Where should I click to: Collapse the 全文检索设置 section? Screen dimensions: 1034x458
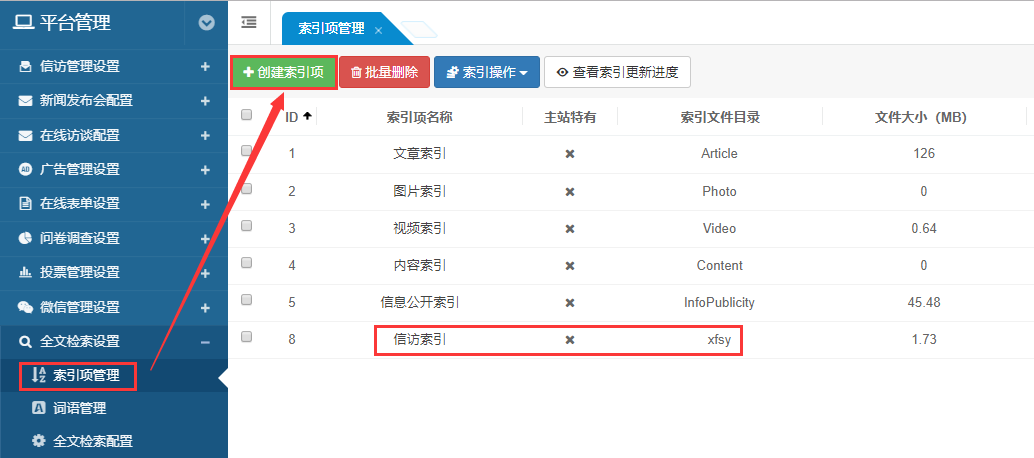[205, 342]
